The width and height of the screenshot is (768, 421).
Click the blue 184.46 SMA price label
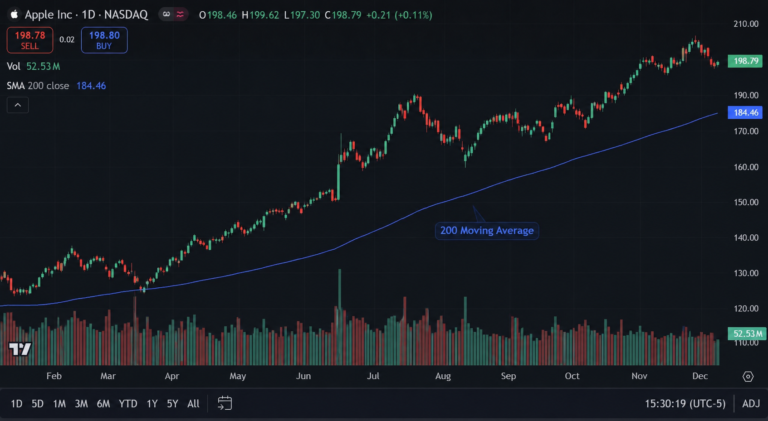click(745, 113)
